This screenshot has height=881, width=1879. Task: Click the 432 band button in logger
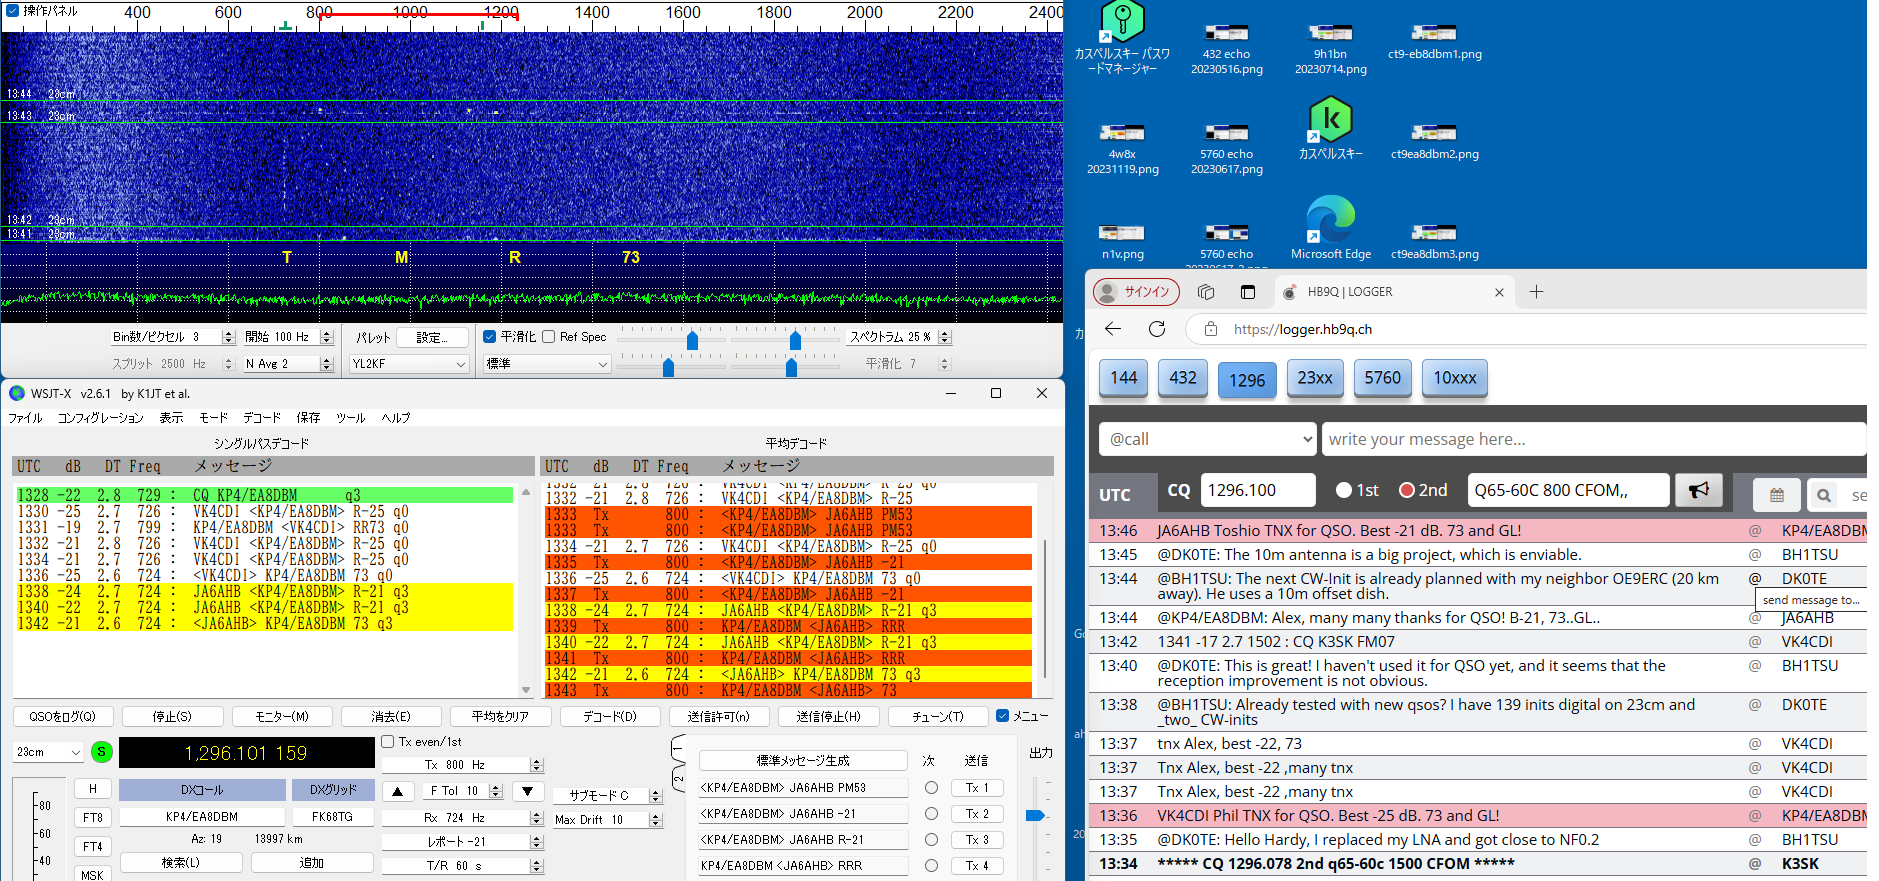[1182, 378]
